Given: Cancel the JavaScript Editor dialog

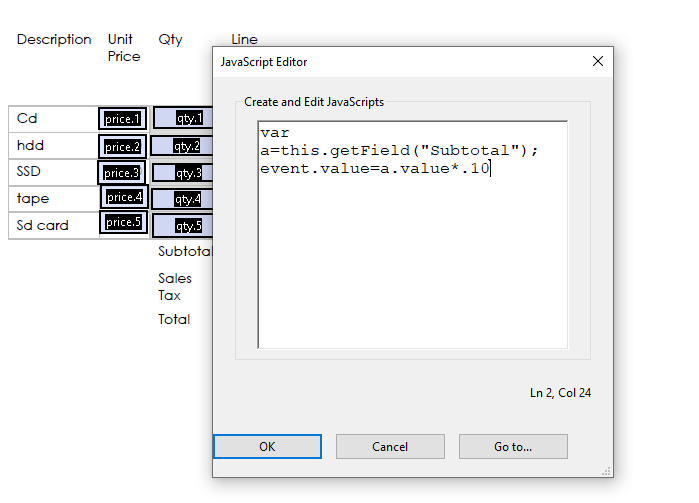Looking at the screenshot, I should pos(390,446).
